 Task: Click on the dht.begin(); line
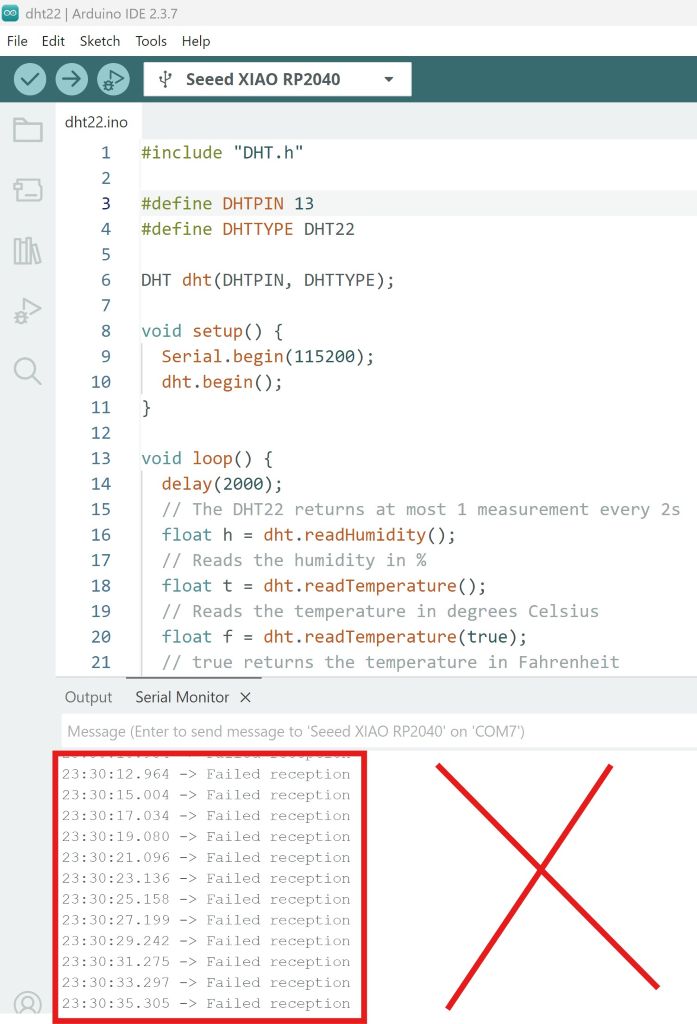222,382
